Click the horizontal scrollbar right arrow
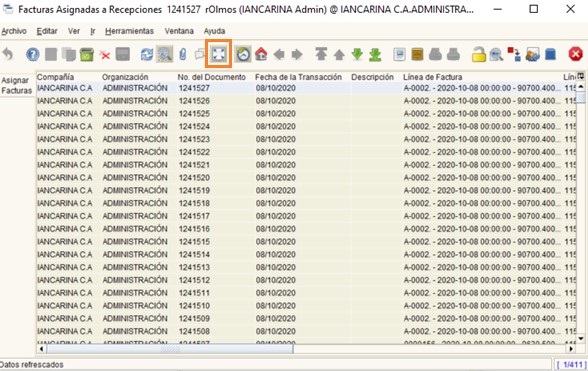This screenshot has width=588, height=371. point(571,349)
